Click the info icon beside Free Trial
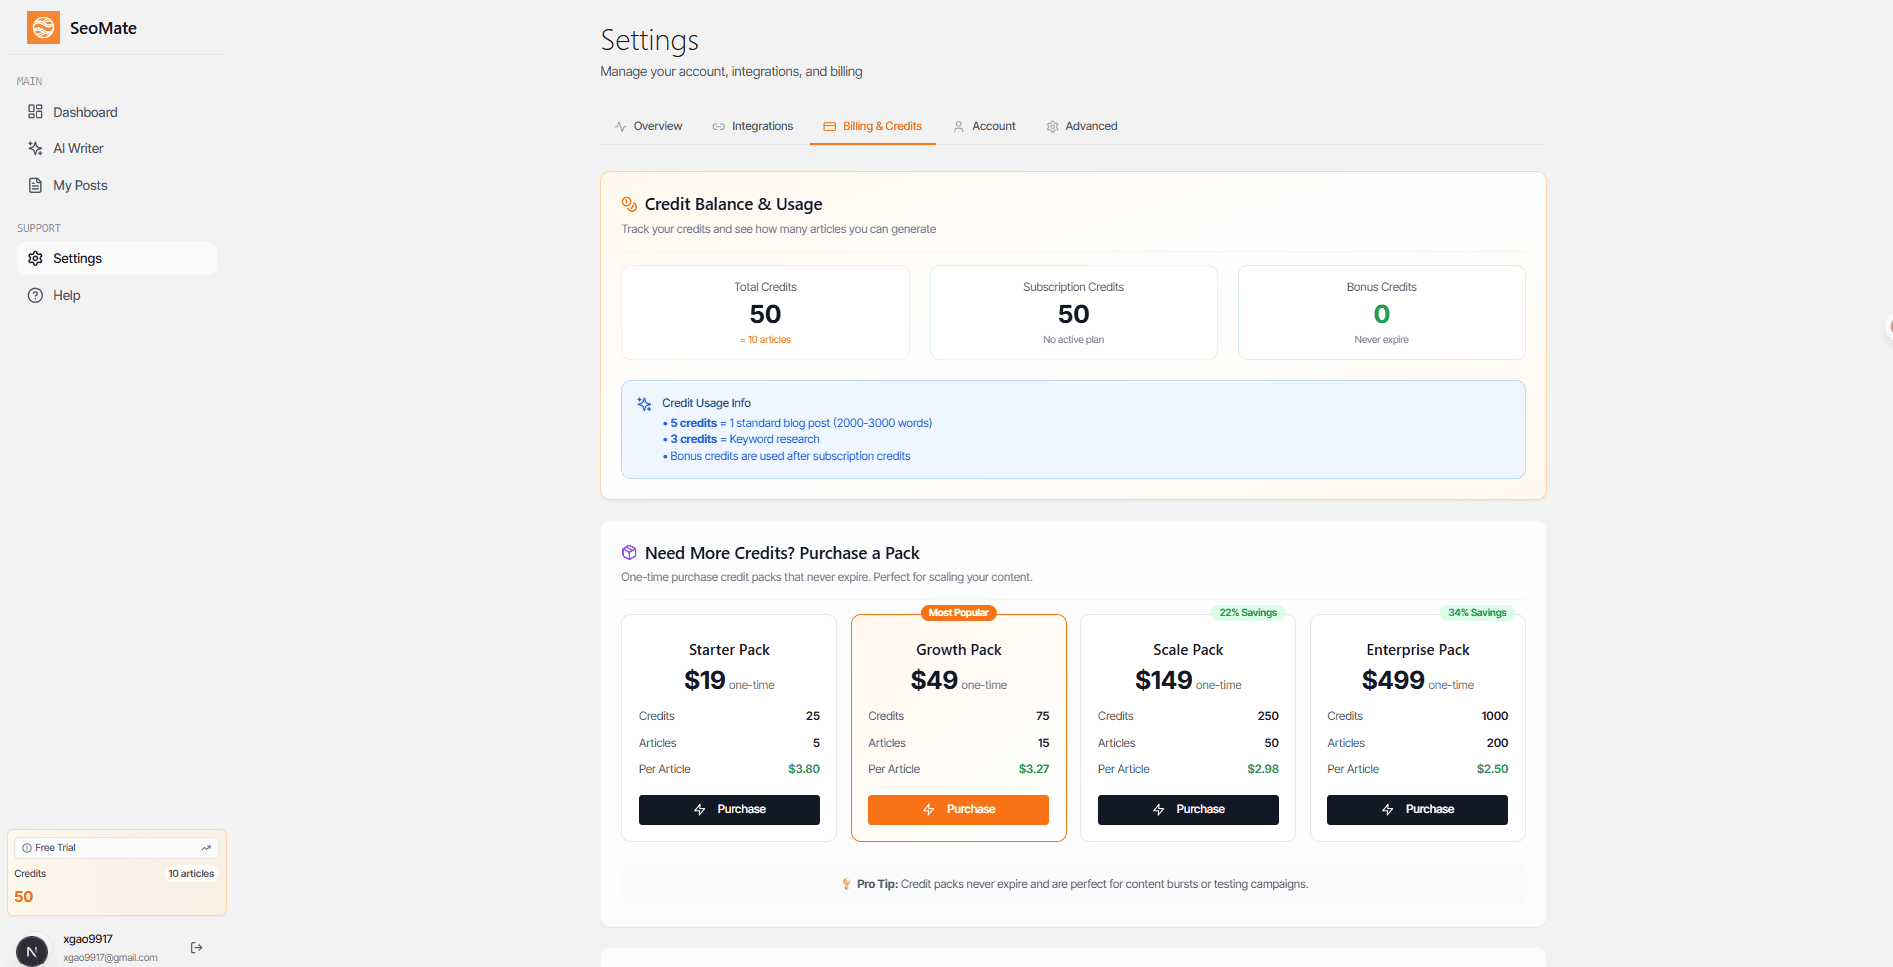 point(25,847)
